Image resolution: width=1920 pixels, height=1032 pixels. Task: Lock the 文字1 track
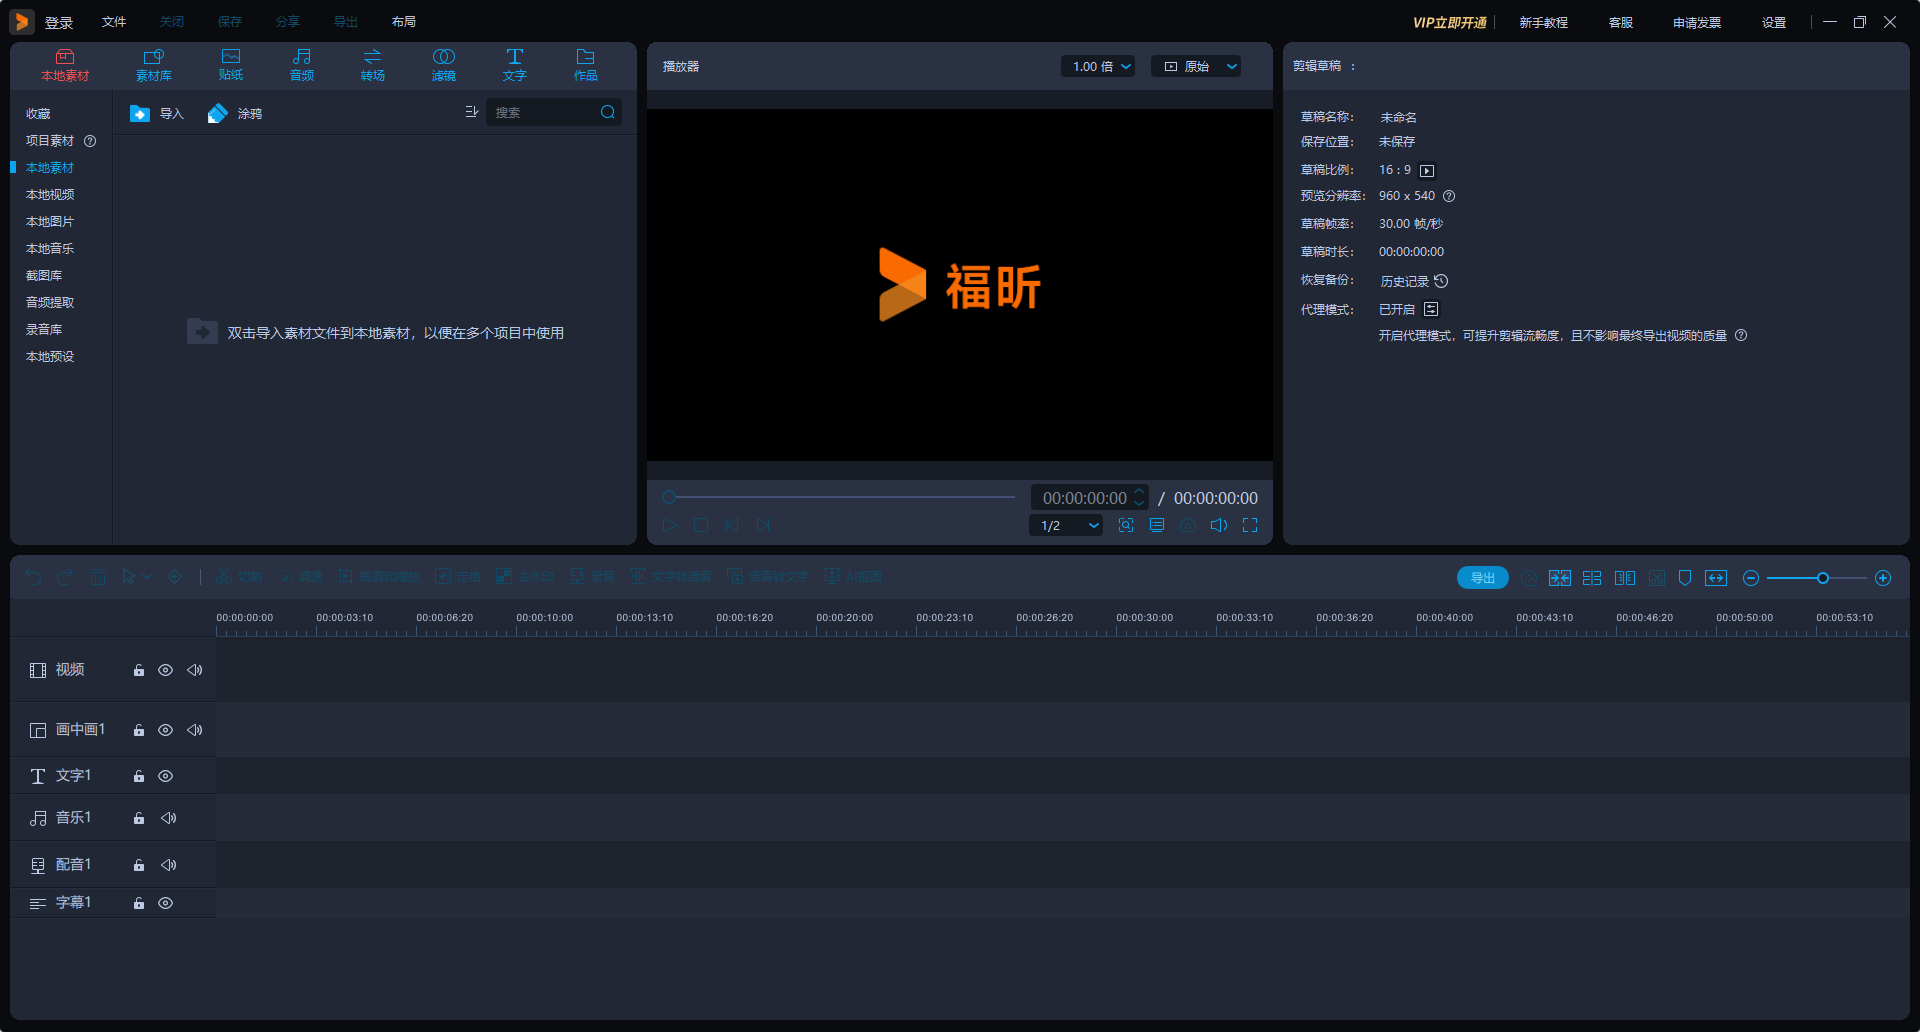pyautogui.click(x=139, y=776)
